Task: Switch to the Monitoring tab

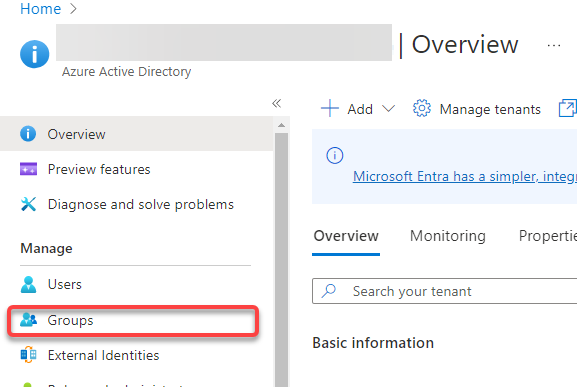Action: [x=447, y=236]
